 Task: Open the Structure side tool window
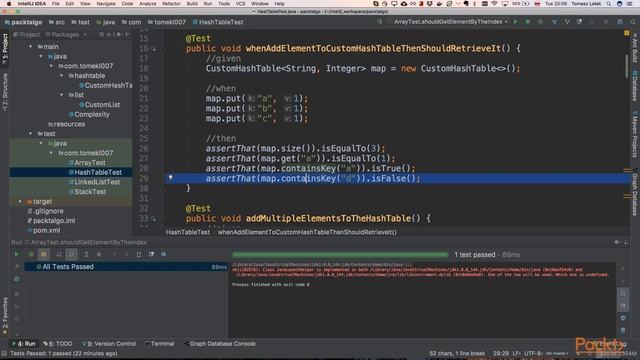pyautogui.click(x=5, y=92)
